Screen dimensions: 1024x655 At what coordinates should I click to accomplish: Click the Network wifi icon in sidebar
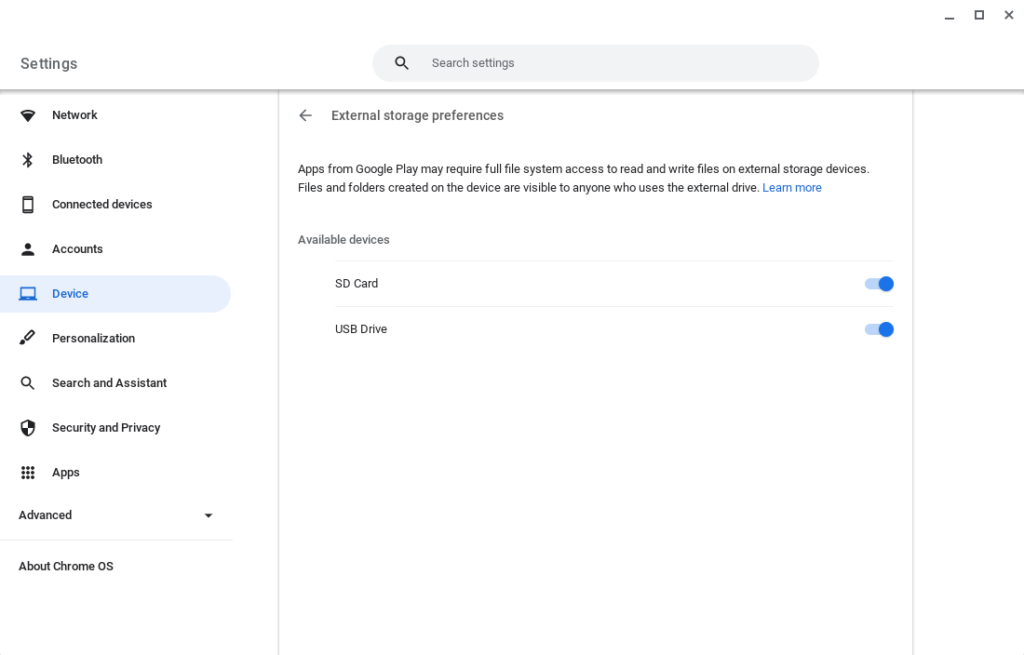[x=27, y=116]
